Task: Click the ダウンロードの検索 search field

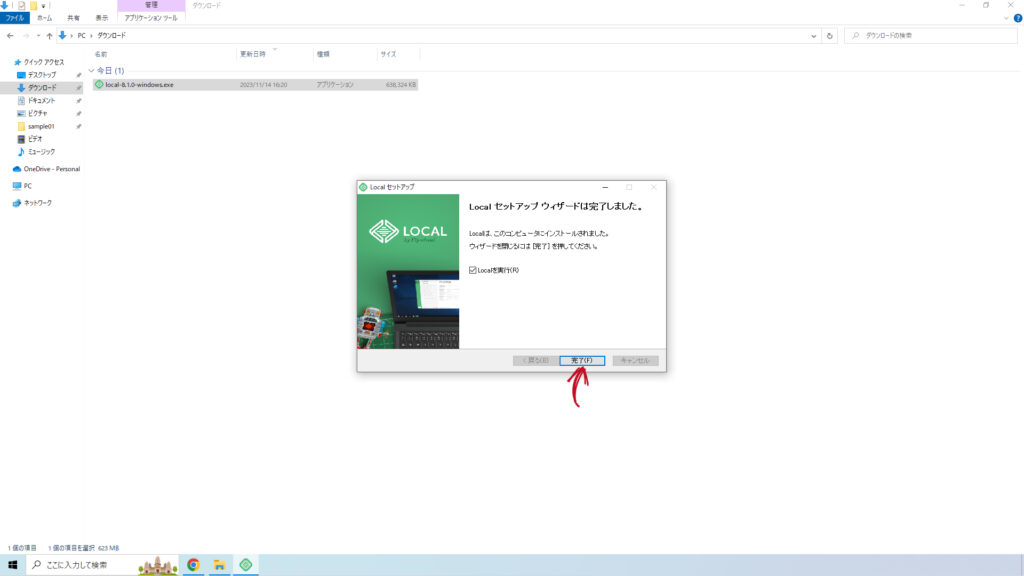Action: pos(931,36)
